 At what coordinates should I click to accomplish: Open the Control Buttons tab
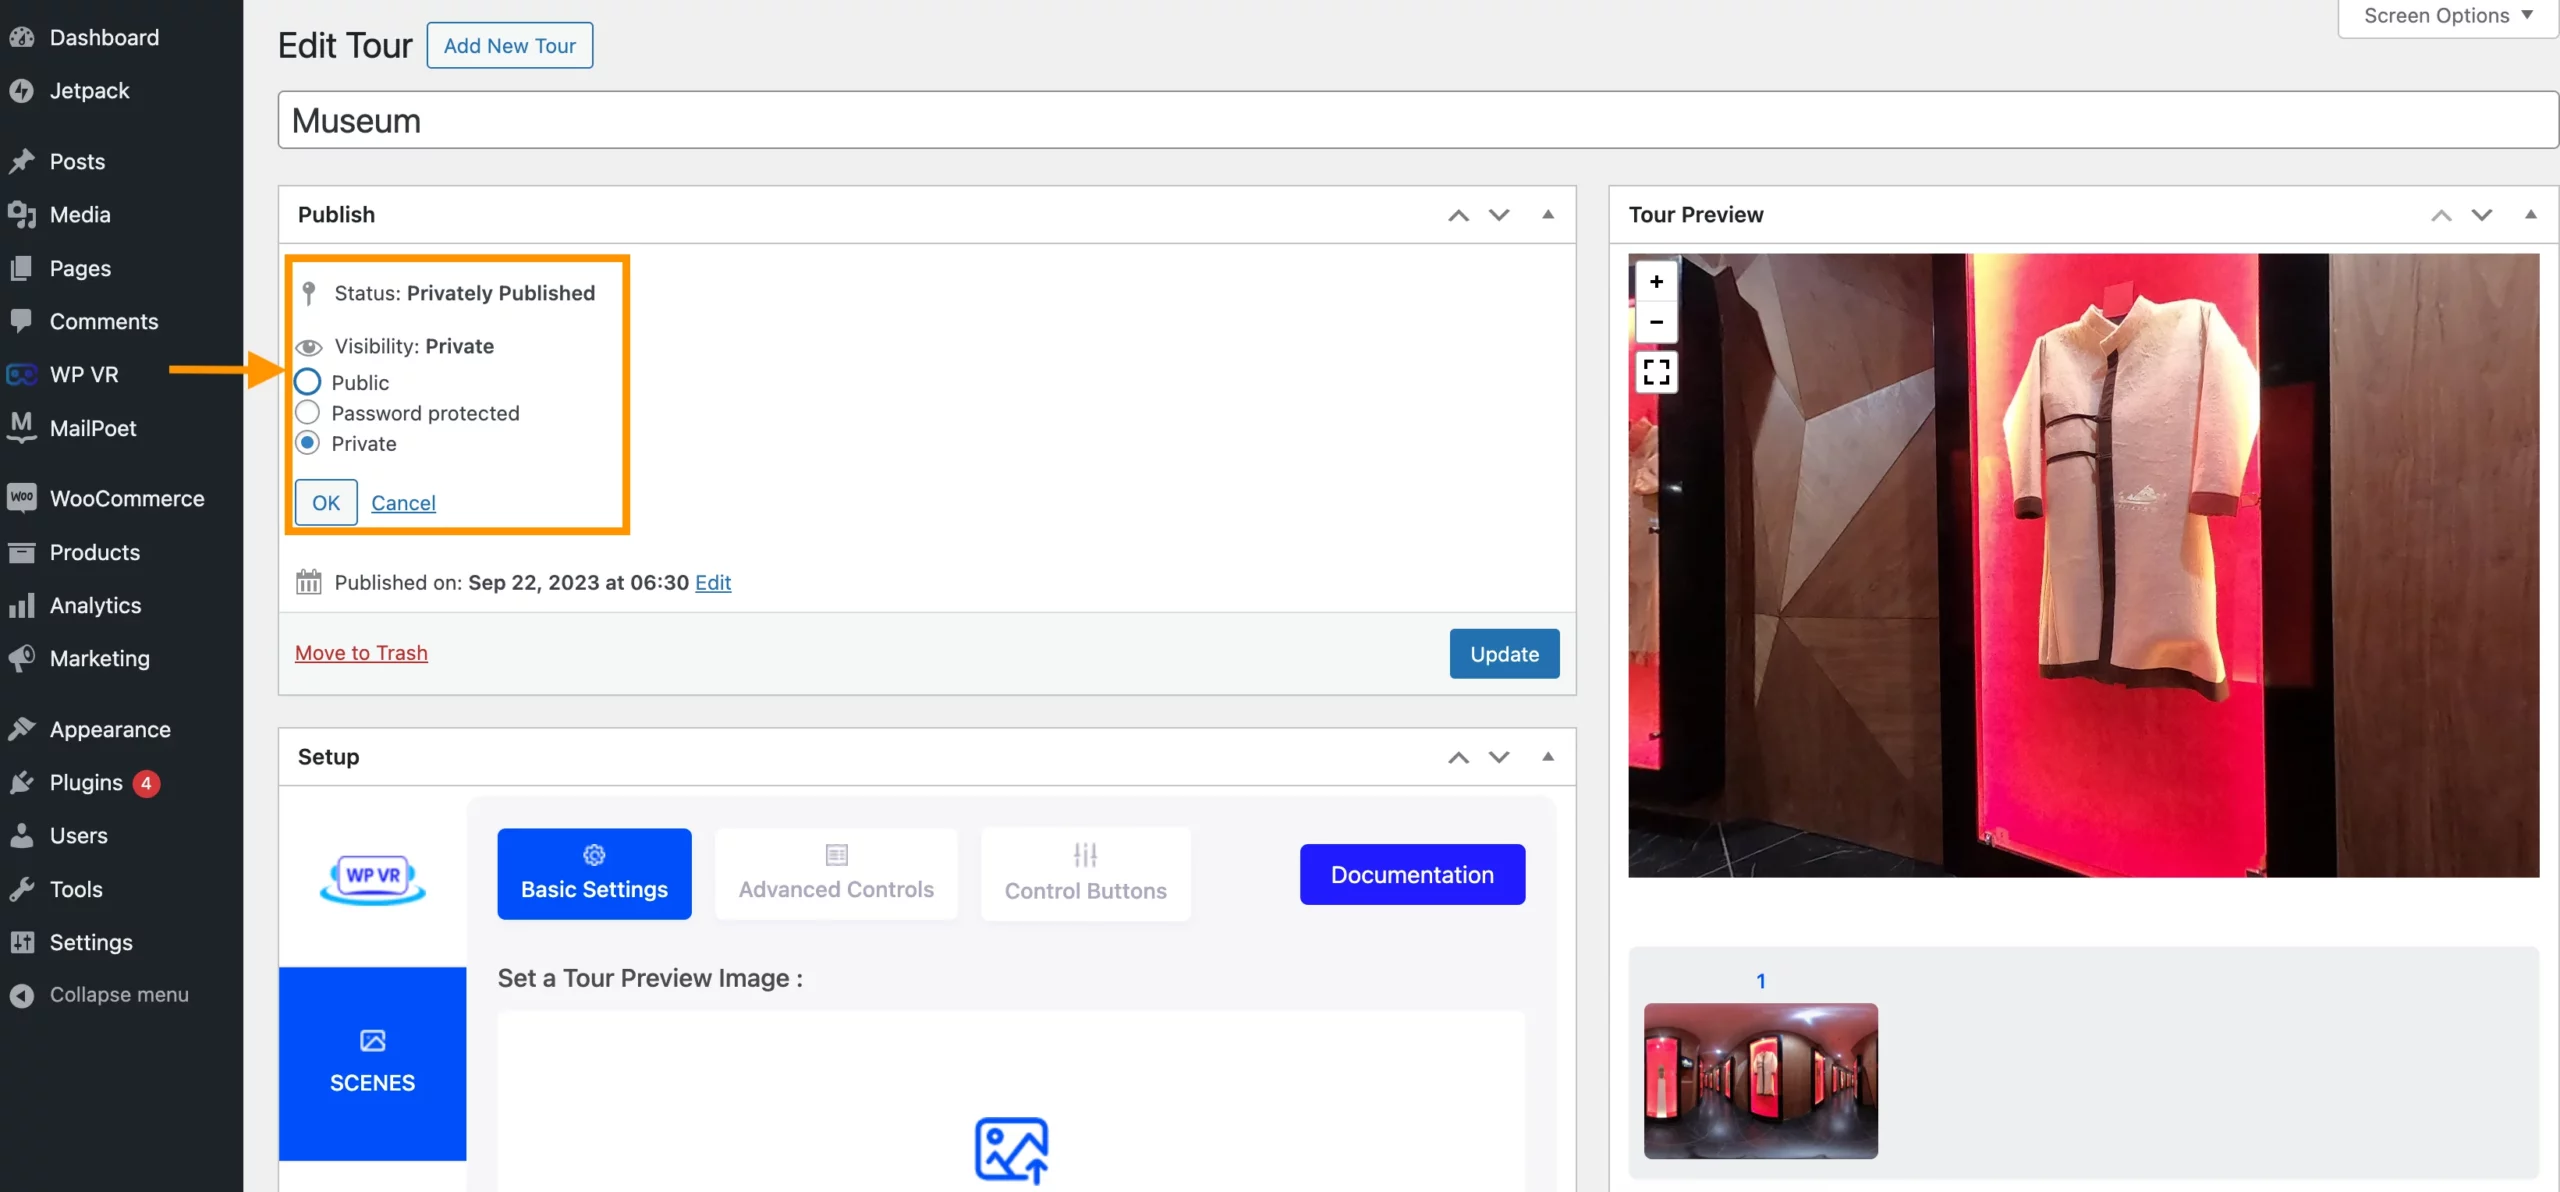(1085, 873)
